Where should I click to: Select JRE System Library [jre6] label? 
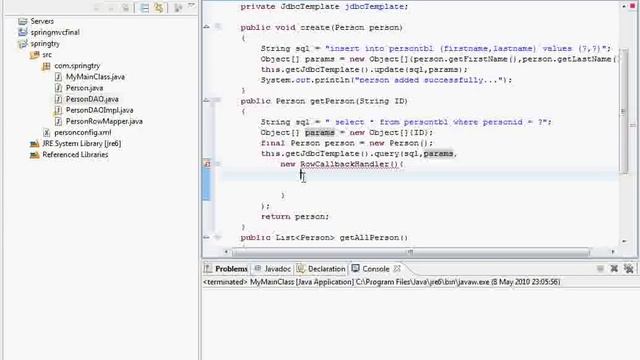[x=82, y=144]
